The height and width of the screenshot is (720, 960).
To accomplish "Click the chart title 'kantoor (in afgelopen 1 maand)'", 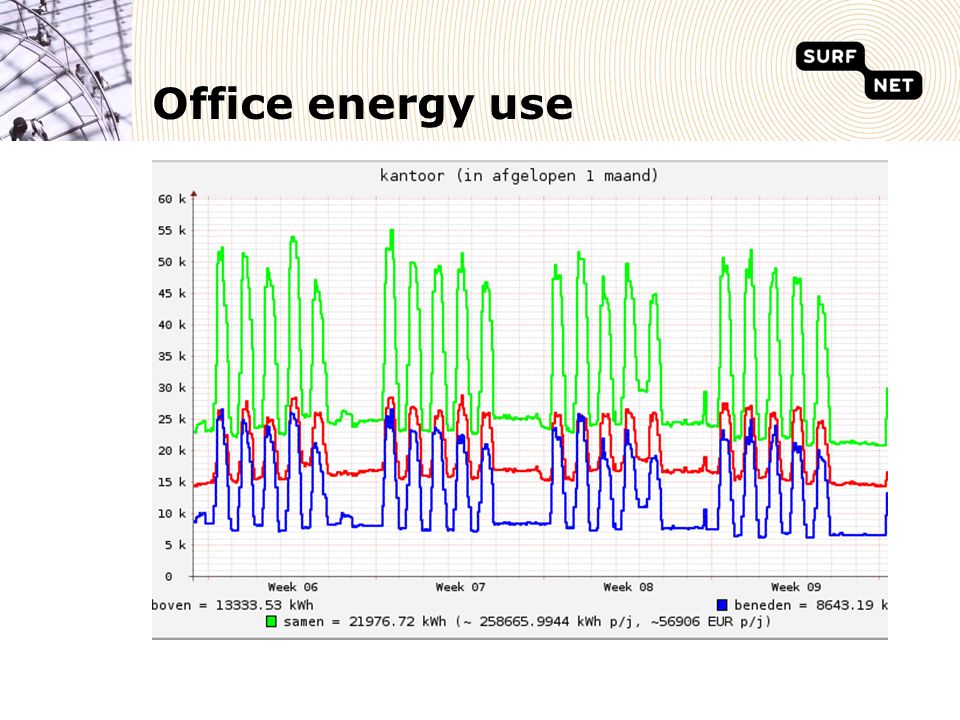I will coord(519,176).
